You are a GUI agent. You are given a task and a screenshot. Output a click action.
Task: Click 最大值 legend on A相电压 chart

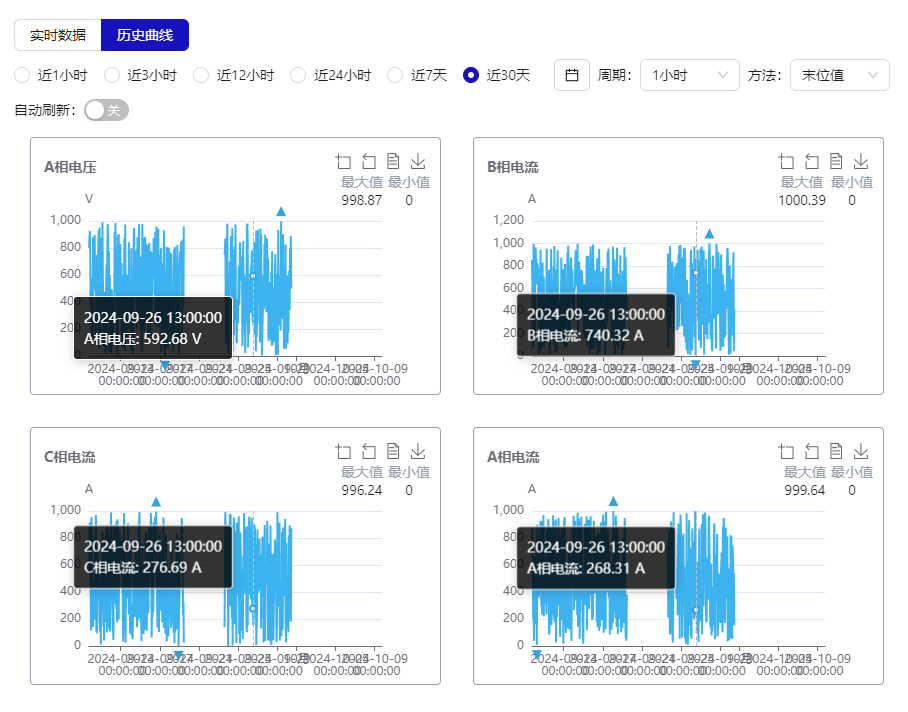[x=362, y=182]
